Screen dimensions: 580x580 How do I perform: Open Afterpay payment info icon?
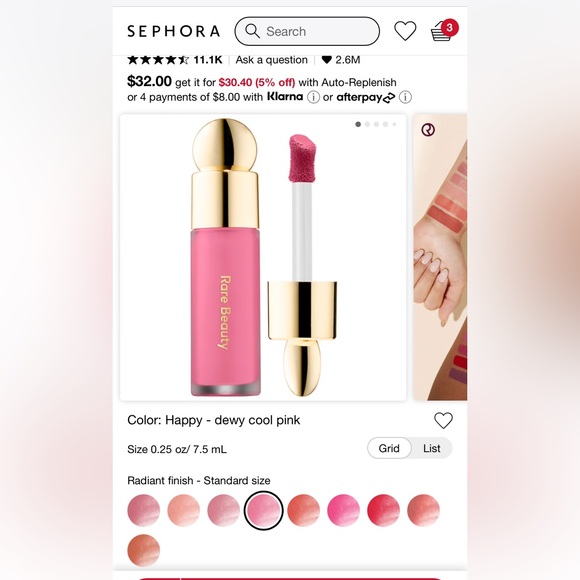tap(405, 97)
